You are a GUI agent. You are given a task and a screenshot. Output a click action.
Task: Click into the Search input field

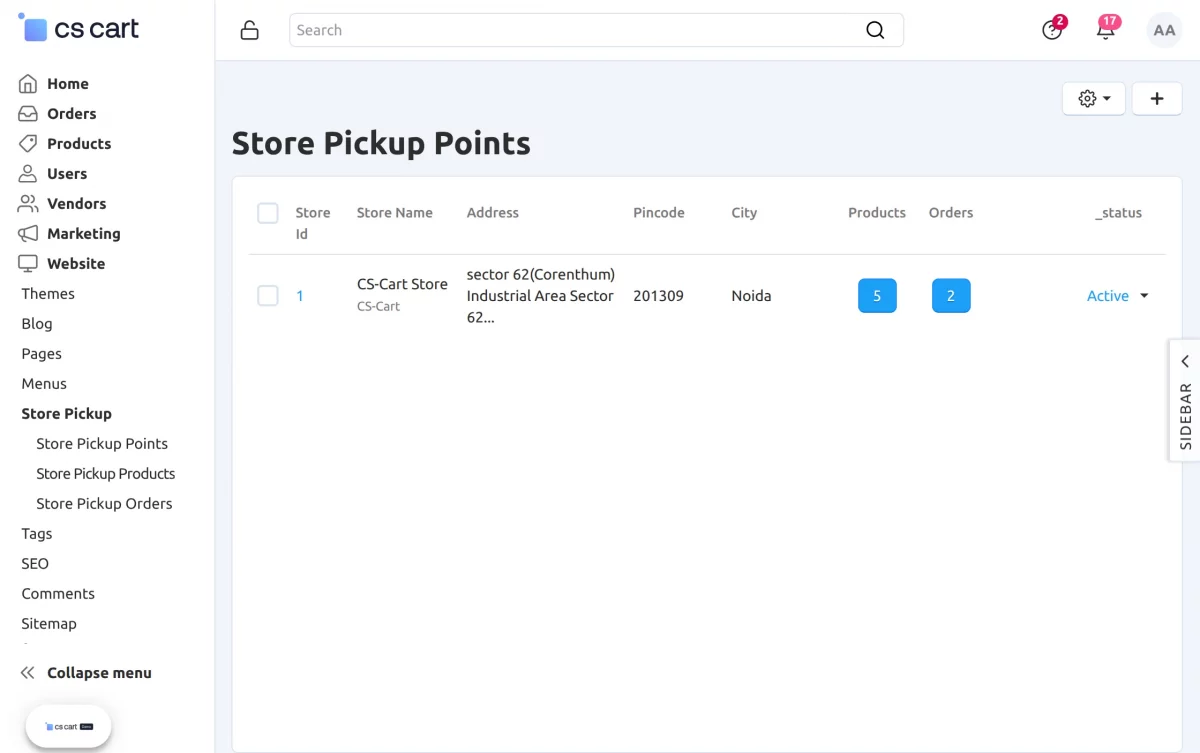pos(575,30)
